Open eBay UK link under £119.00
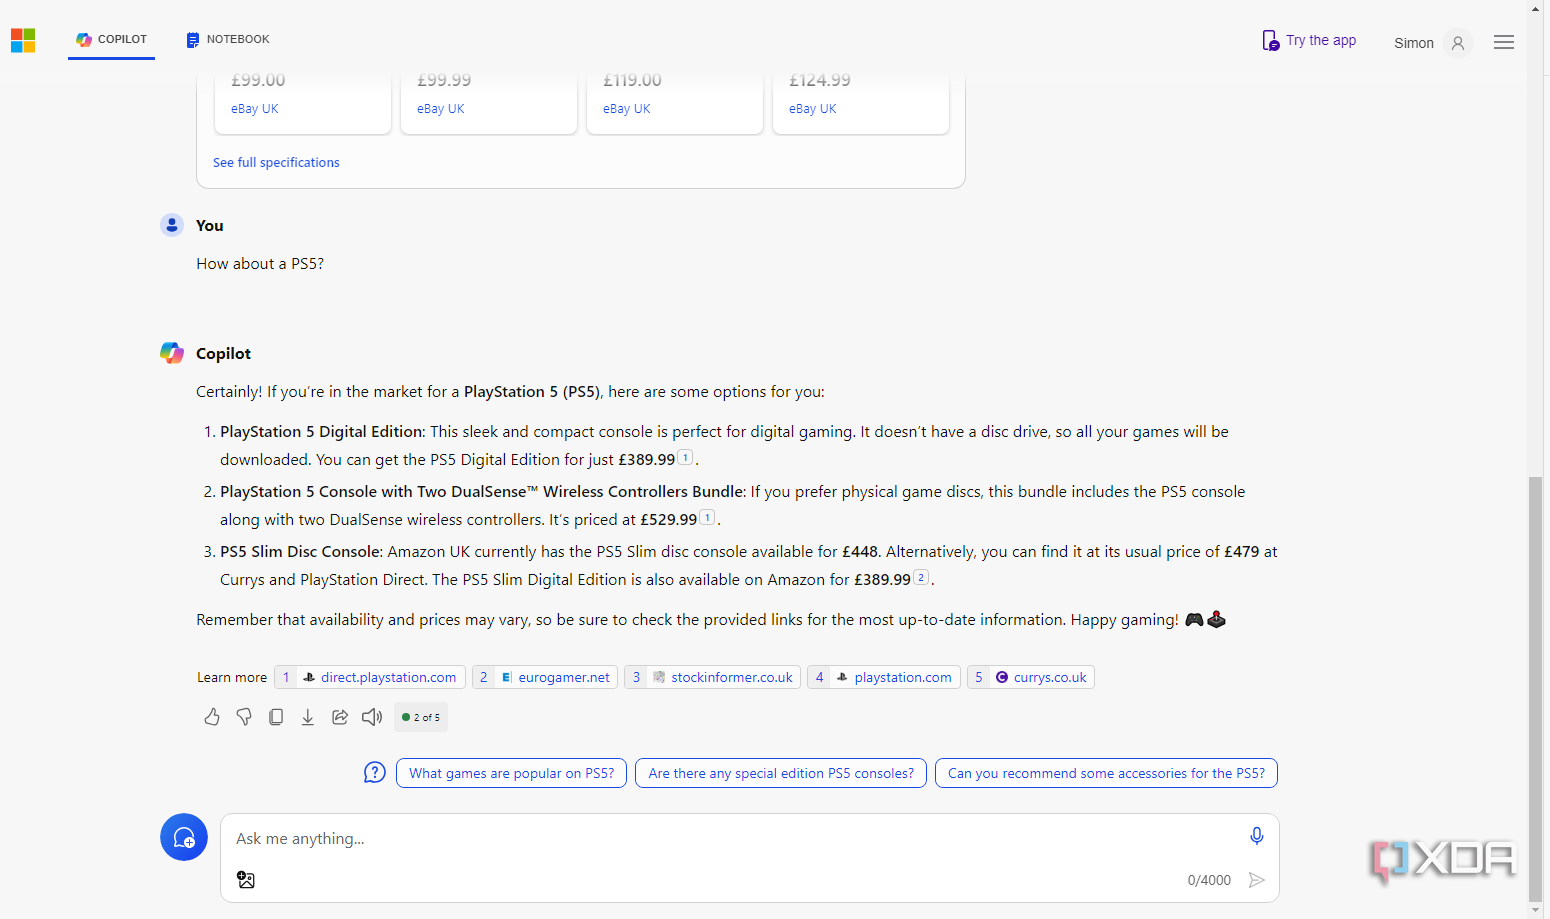This screenshot has width=1550, height=919. click(627, 109)
